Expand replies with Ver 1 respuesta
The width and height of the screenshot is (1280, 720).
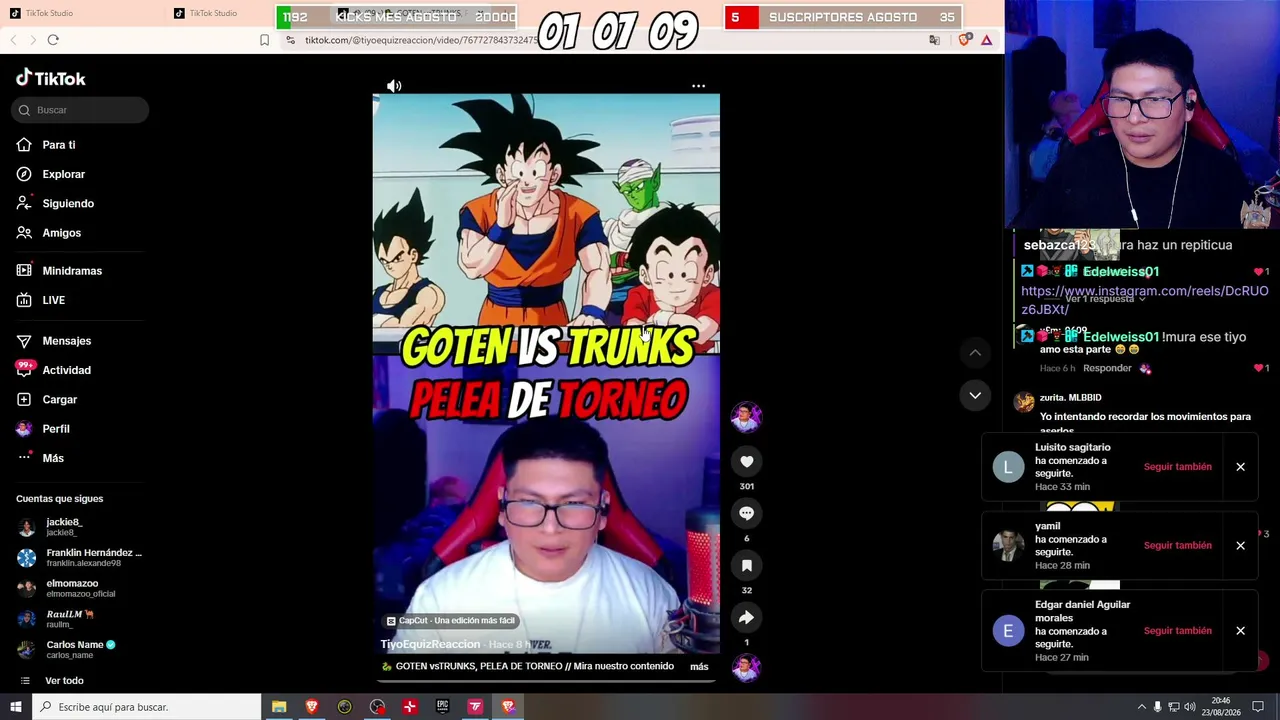click(1104, 299)
